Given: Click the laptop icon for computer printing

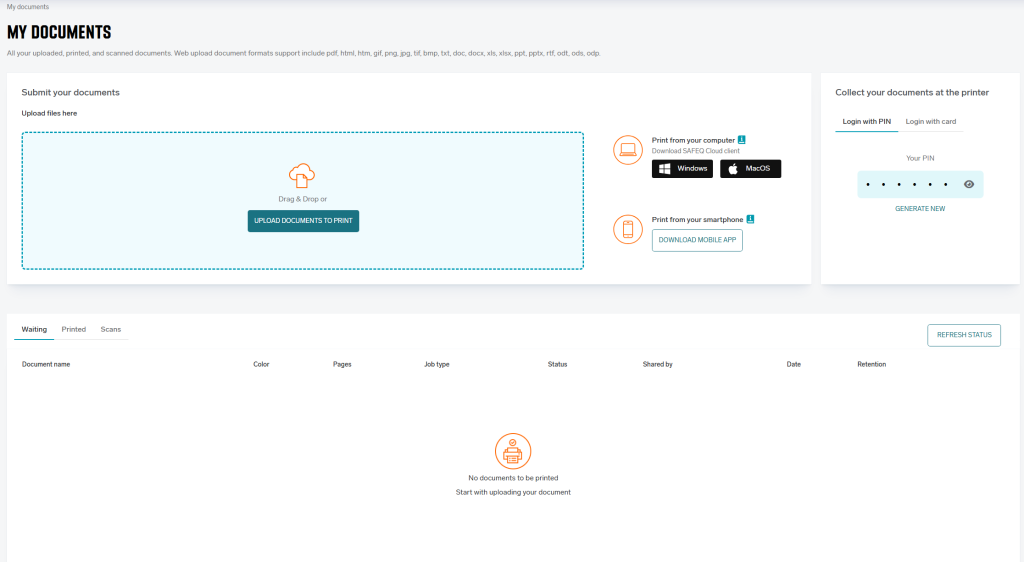Looking at the screenshot, I should [627, 150].
